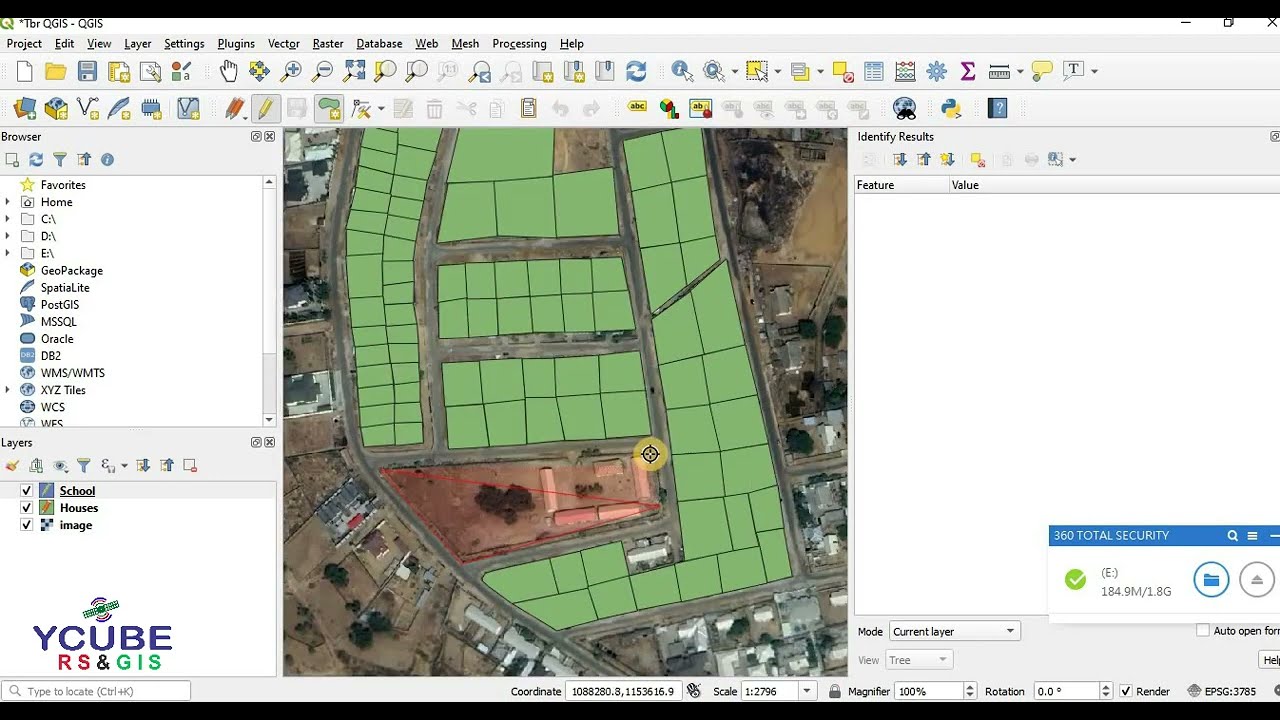Open the Measure tool dropdown arrow
Image resolution: width=1280 pixels, height=720 pixels.
pos(1020,71)
